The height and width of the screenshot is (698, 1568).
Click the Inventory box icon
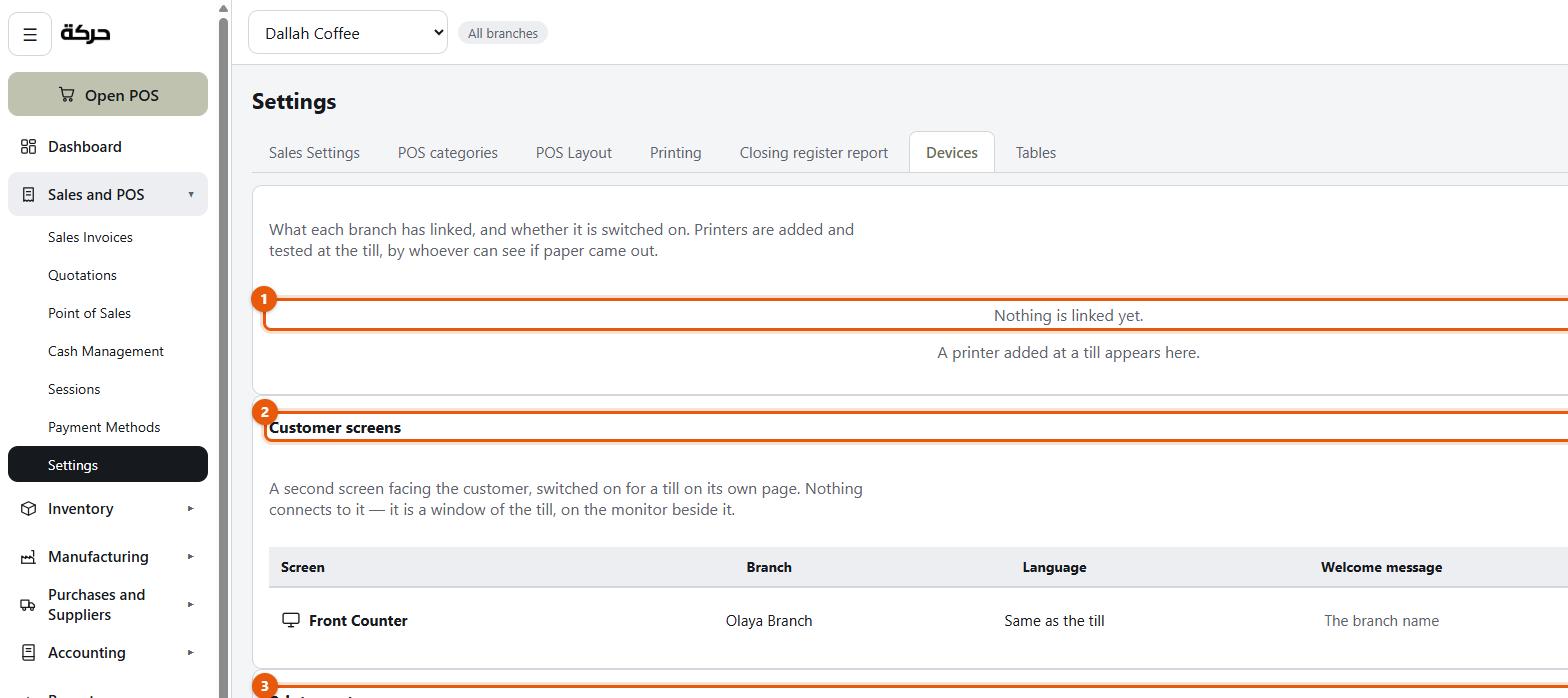coord(28,509)
